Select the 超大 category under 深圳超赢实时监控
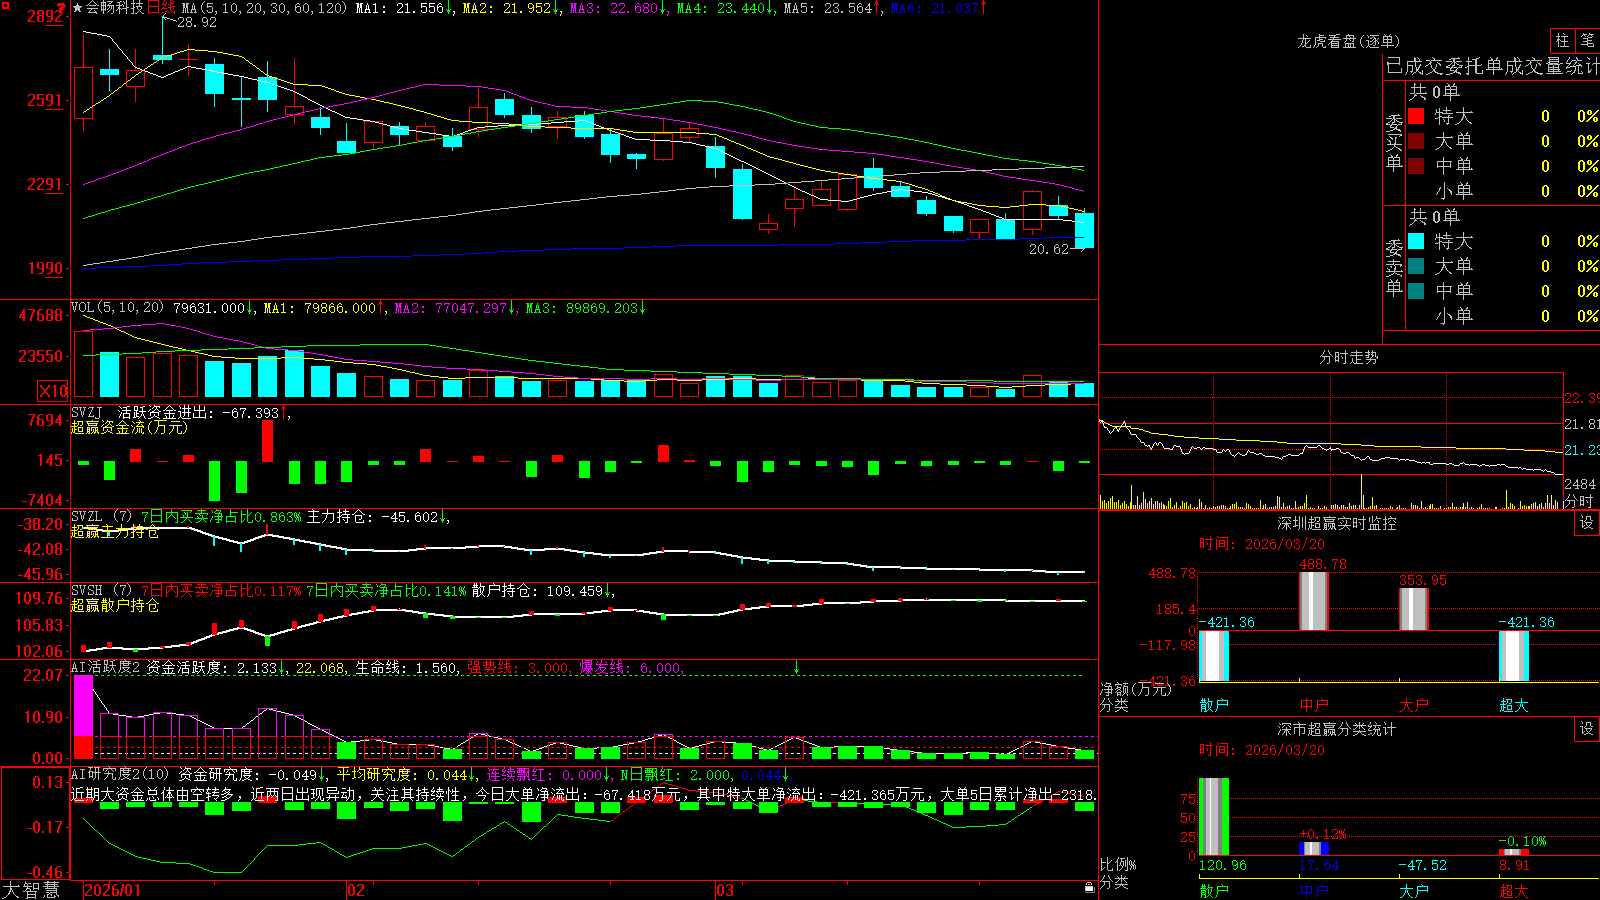The height and width of the screenshot is (900, 1600). tap(1514, 705)
